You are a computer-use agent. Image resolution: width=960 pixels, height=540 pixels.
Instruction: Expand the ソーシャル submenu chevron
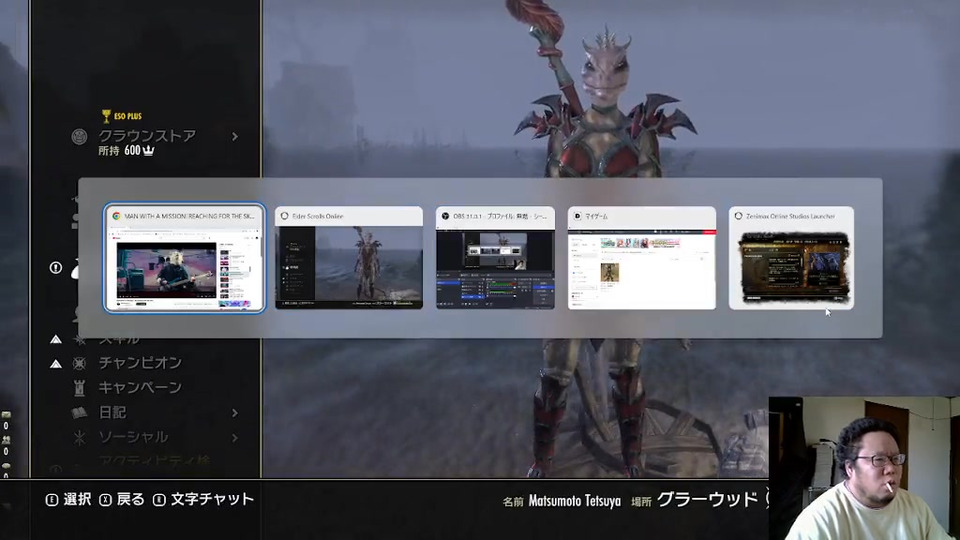[x=235, y=438]
